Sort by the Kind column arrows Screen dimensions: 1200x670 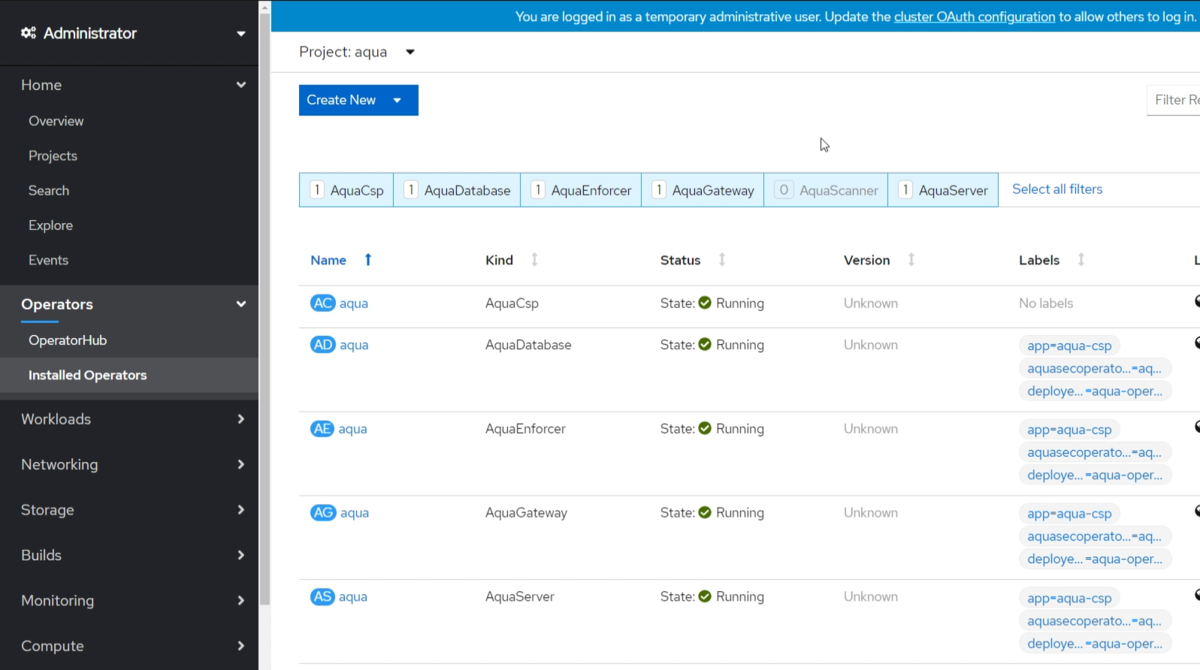[534, 260]
